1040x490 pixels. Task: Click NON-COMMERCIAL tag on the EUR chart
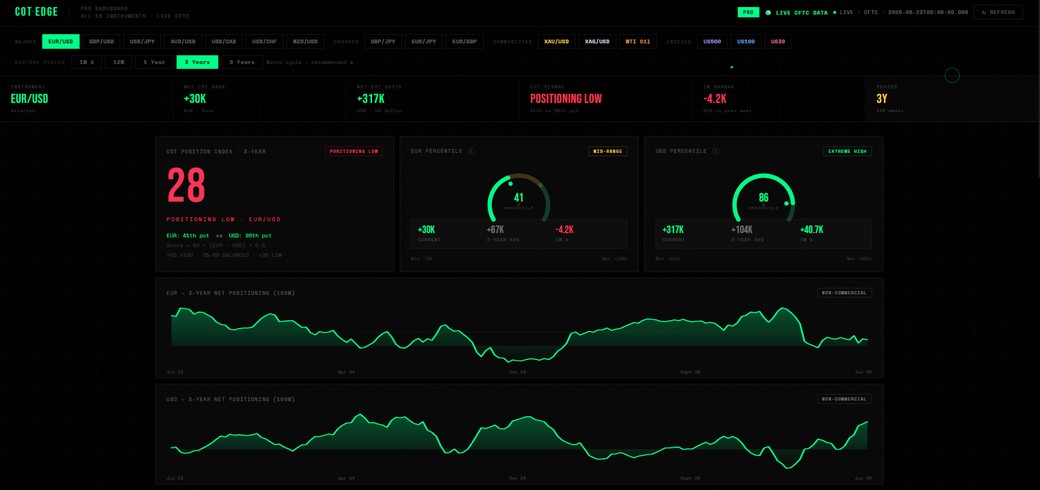[844, 292]
